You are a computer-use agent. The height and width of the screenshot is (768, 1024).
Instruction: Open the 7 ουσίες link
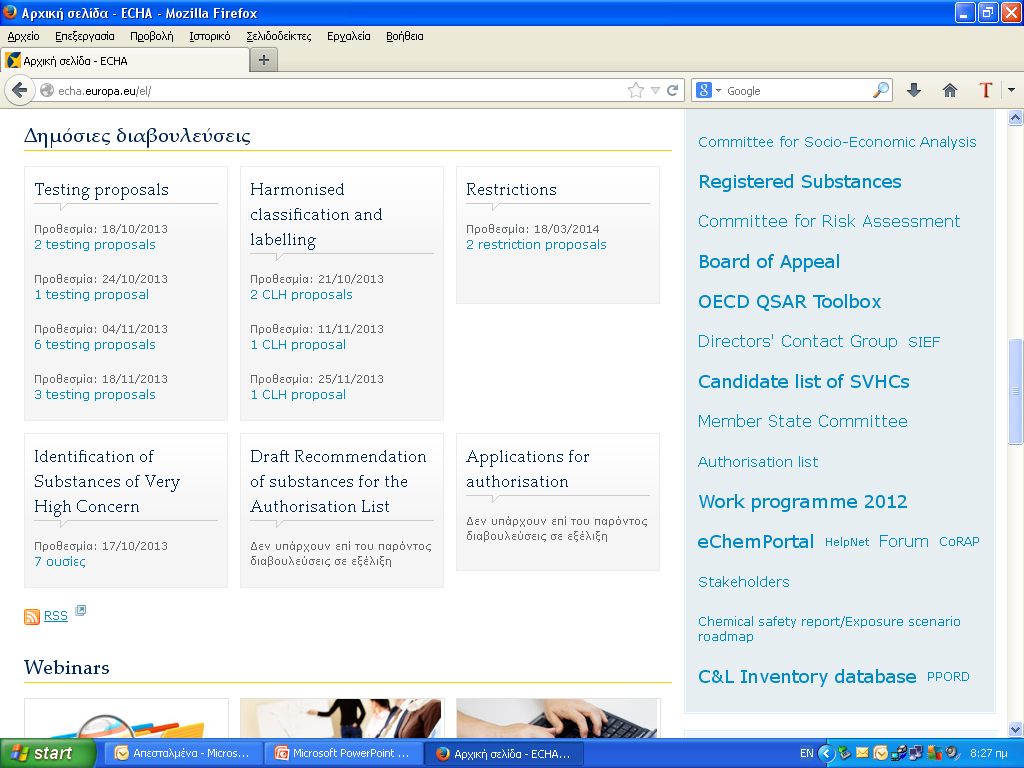coord(59,562)
